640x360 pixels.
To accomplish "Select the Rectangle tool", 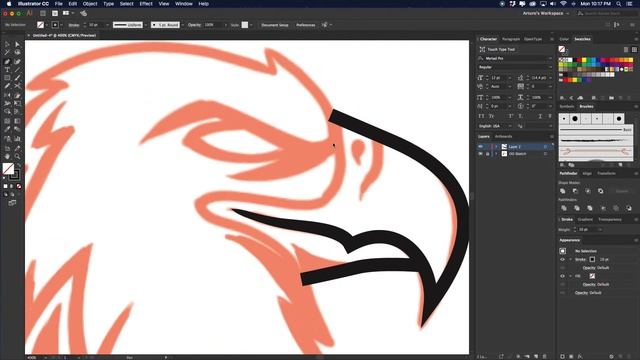I will click(x=7, y=78).
